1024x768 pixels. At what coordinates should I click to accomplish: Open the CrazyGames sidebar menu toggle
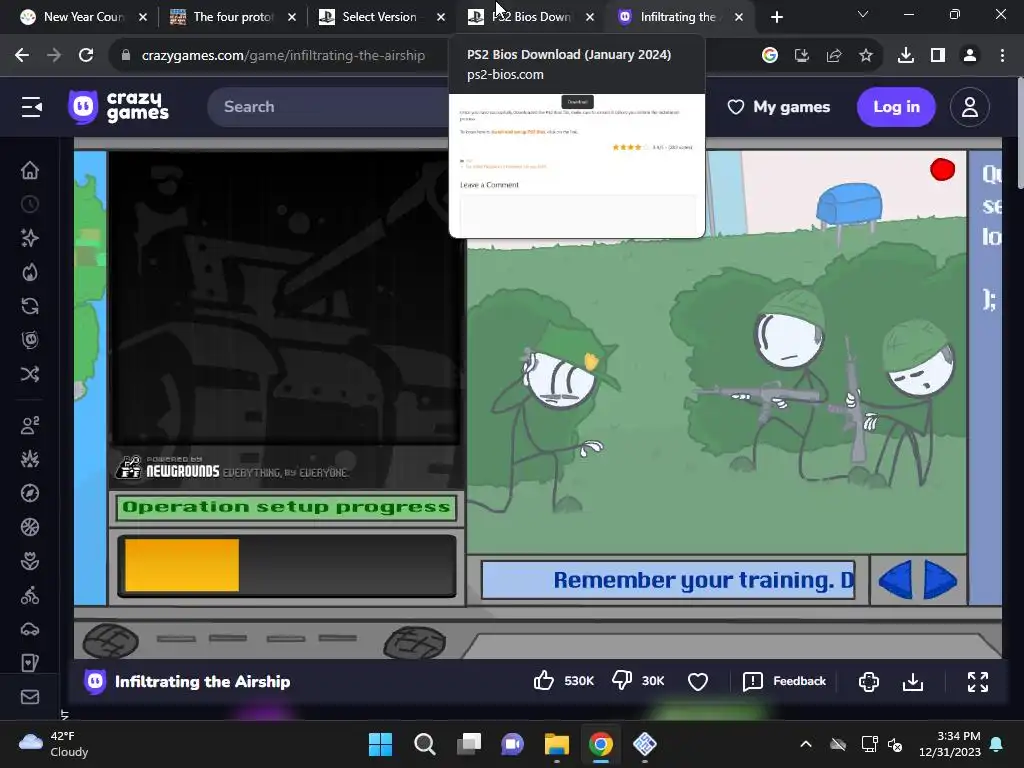31,106
